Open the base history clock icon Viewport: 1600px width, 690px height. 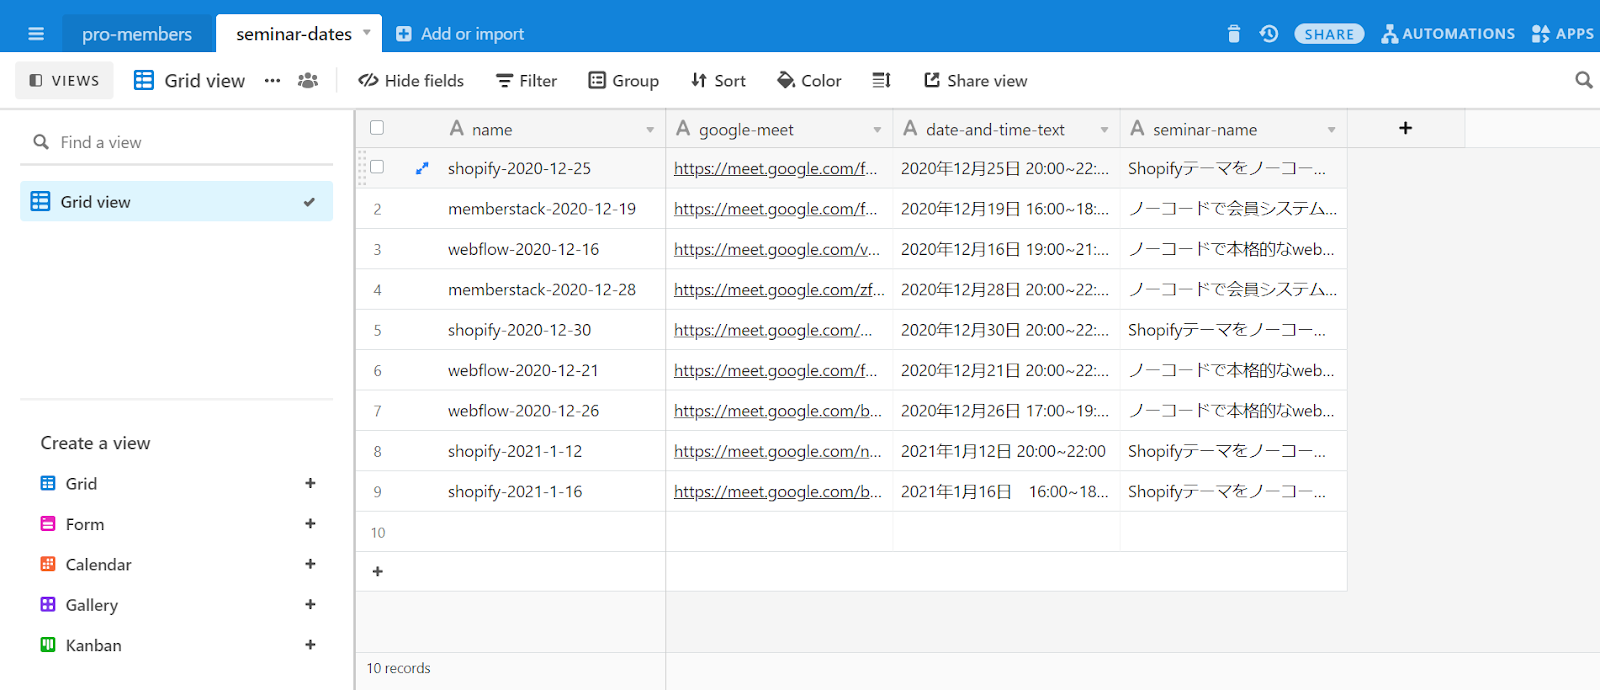coord(1269,34)
